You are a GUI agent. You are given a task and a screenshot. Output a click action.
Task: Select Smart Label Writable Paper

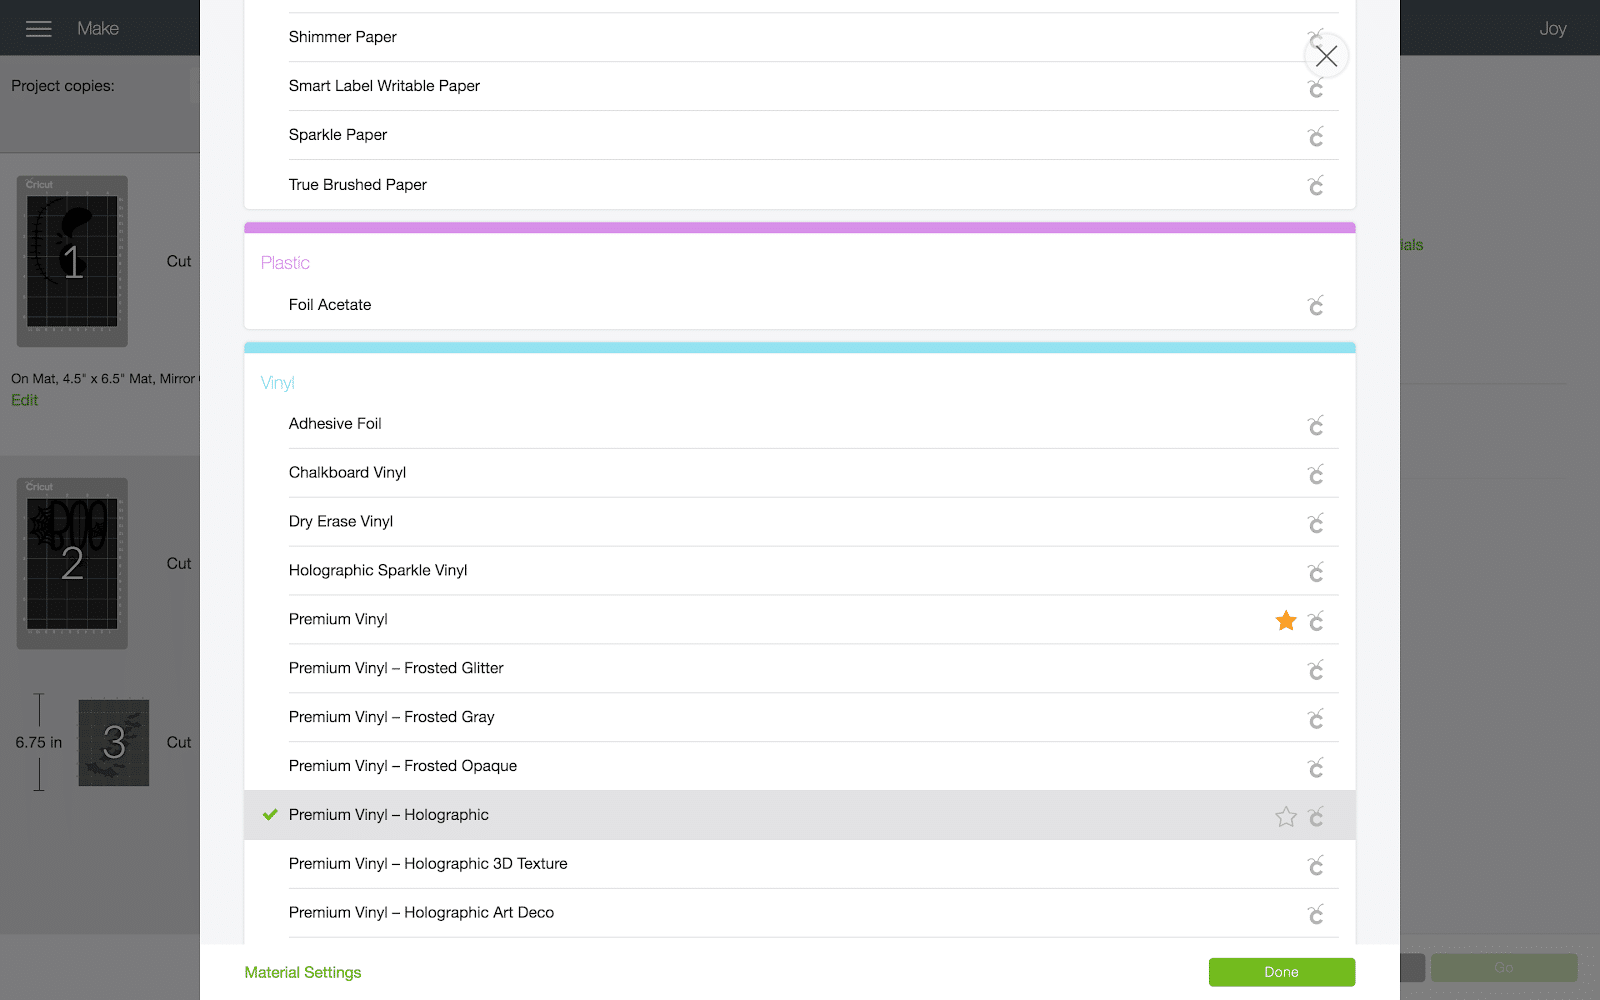pyautogui.click(x=800, y=86)
